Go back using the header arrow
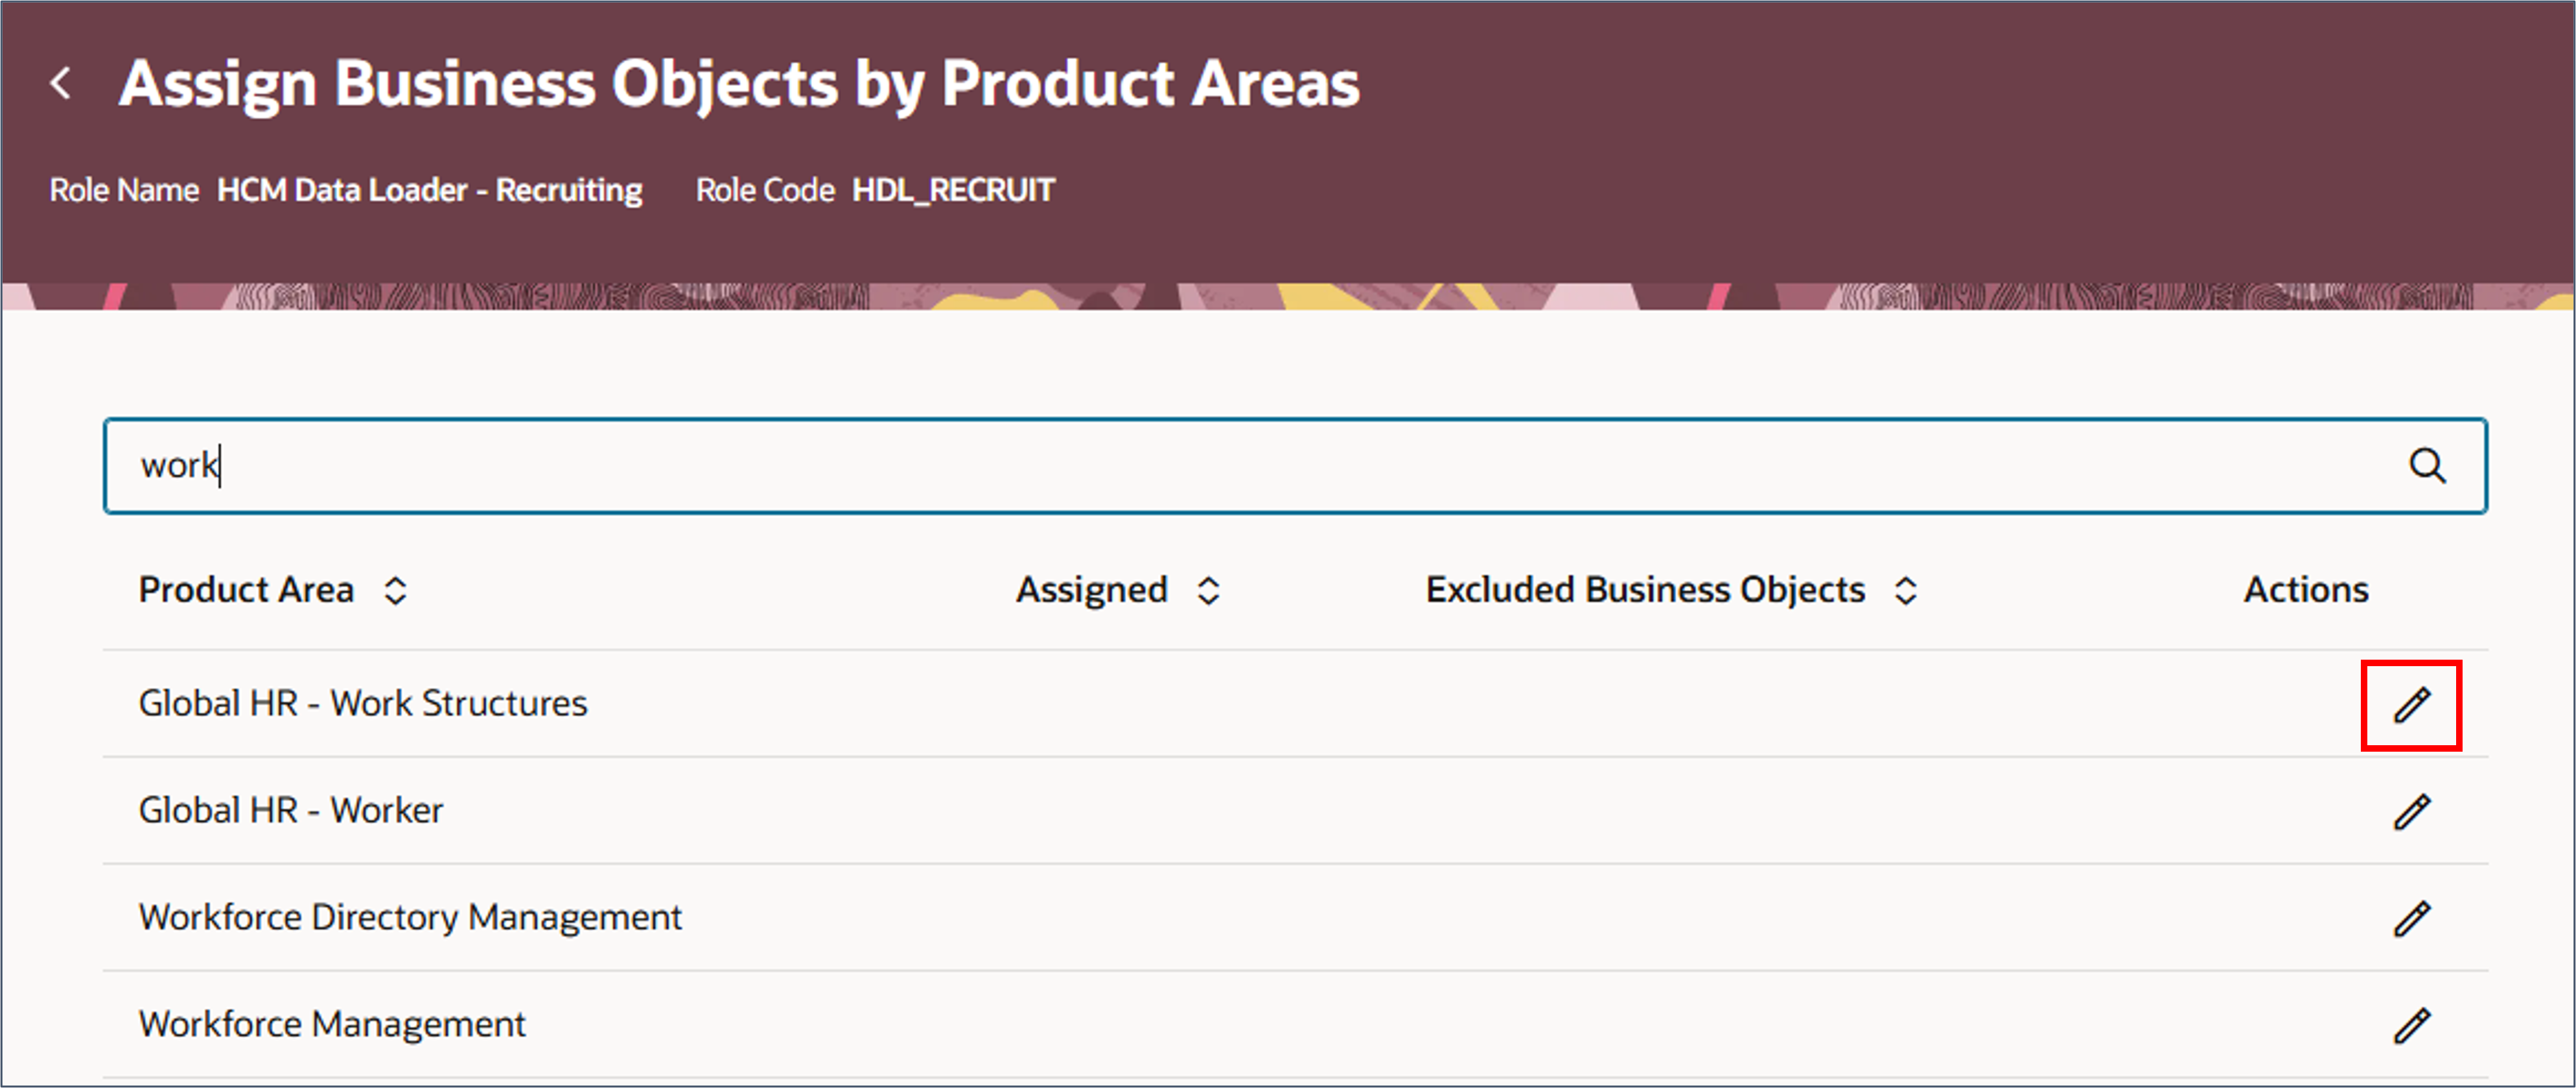This screenshot has width=2576, height=1088. click(61, 83)
